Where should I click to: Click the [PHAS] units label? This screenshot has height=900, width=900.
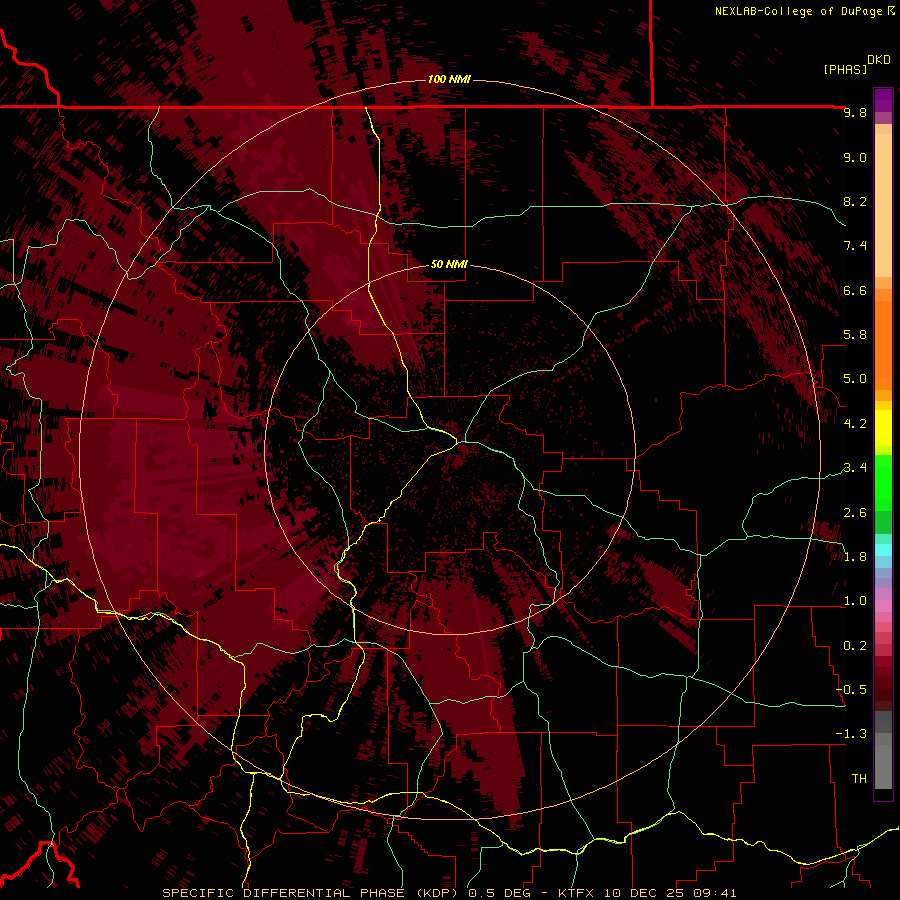[845, 69]
